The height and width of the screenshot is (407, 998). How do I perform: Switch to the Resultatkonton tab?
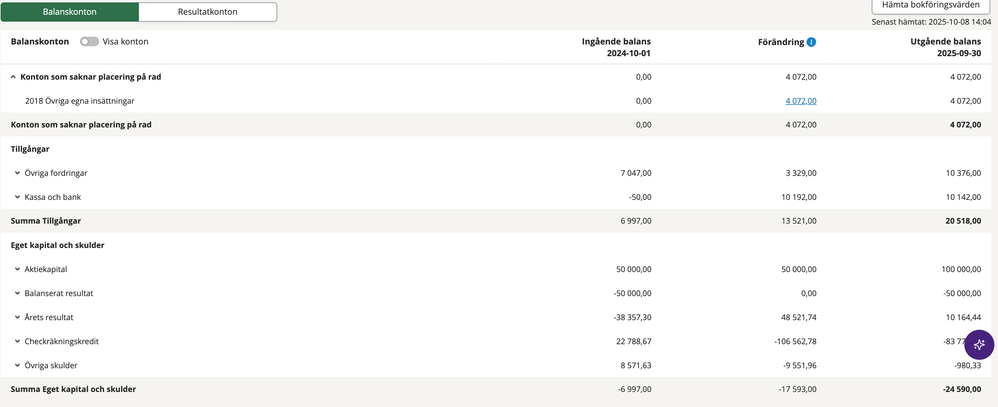(x=208, y=12)
